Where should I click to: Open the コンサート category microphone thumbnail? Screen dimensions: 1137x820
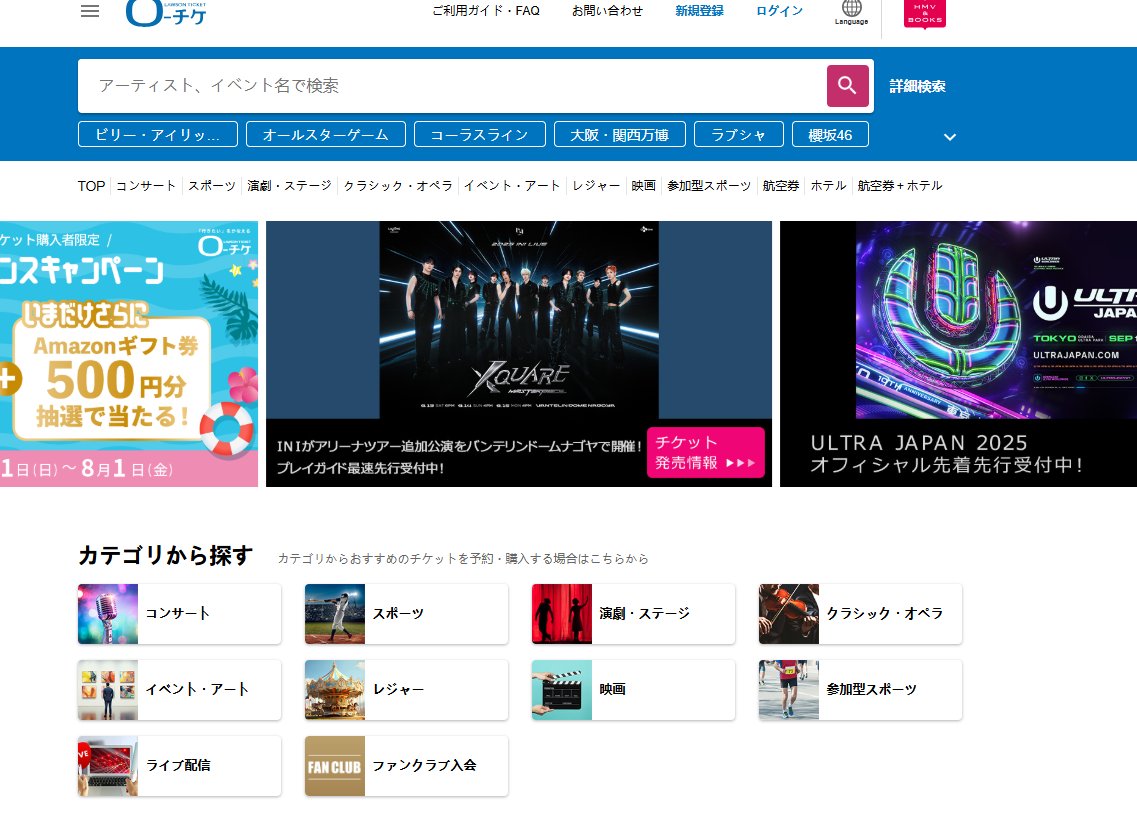click(x=108, y=614)
